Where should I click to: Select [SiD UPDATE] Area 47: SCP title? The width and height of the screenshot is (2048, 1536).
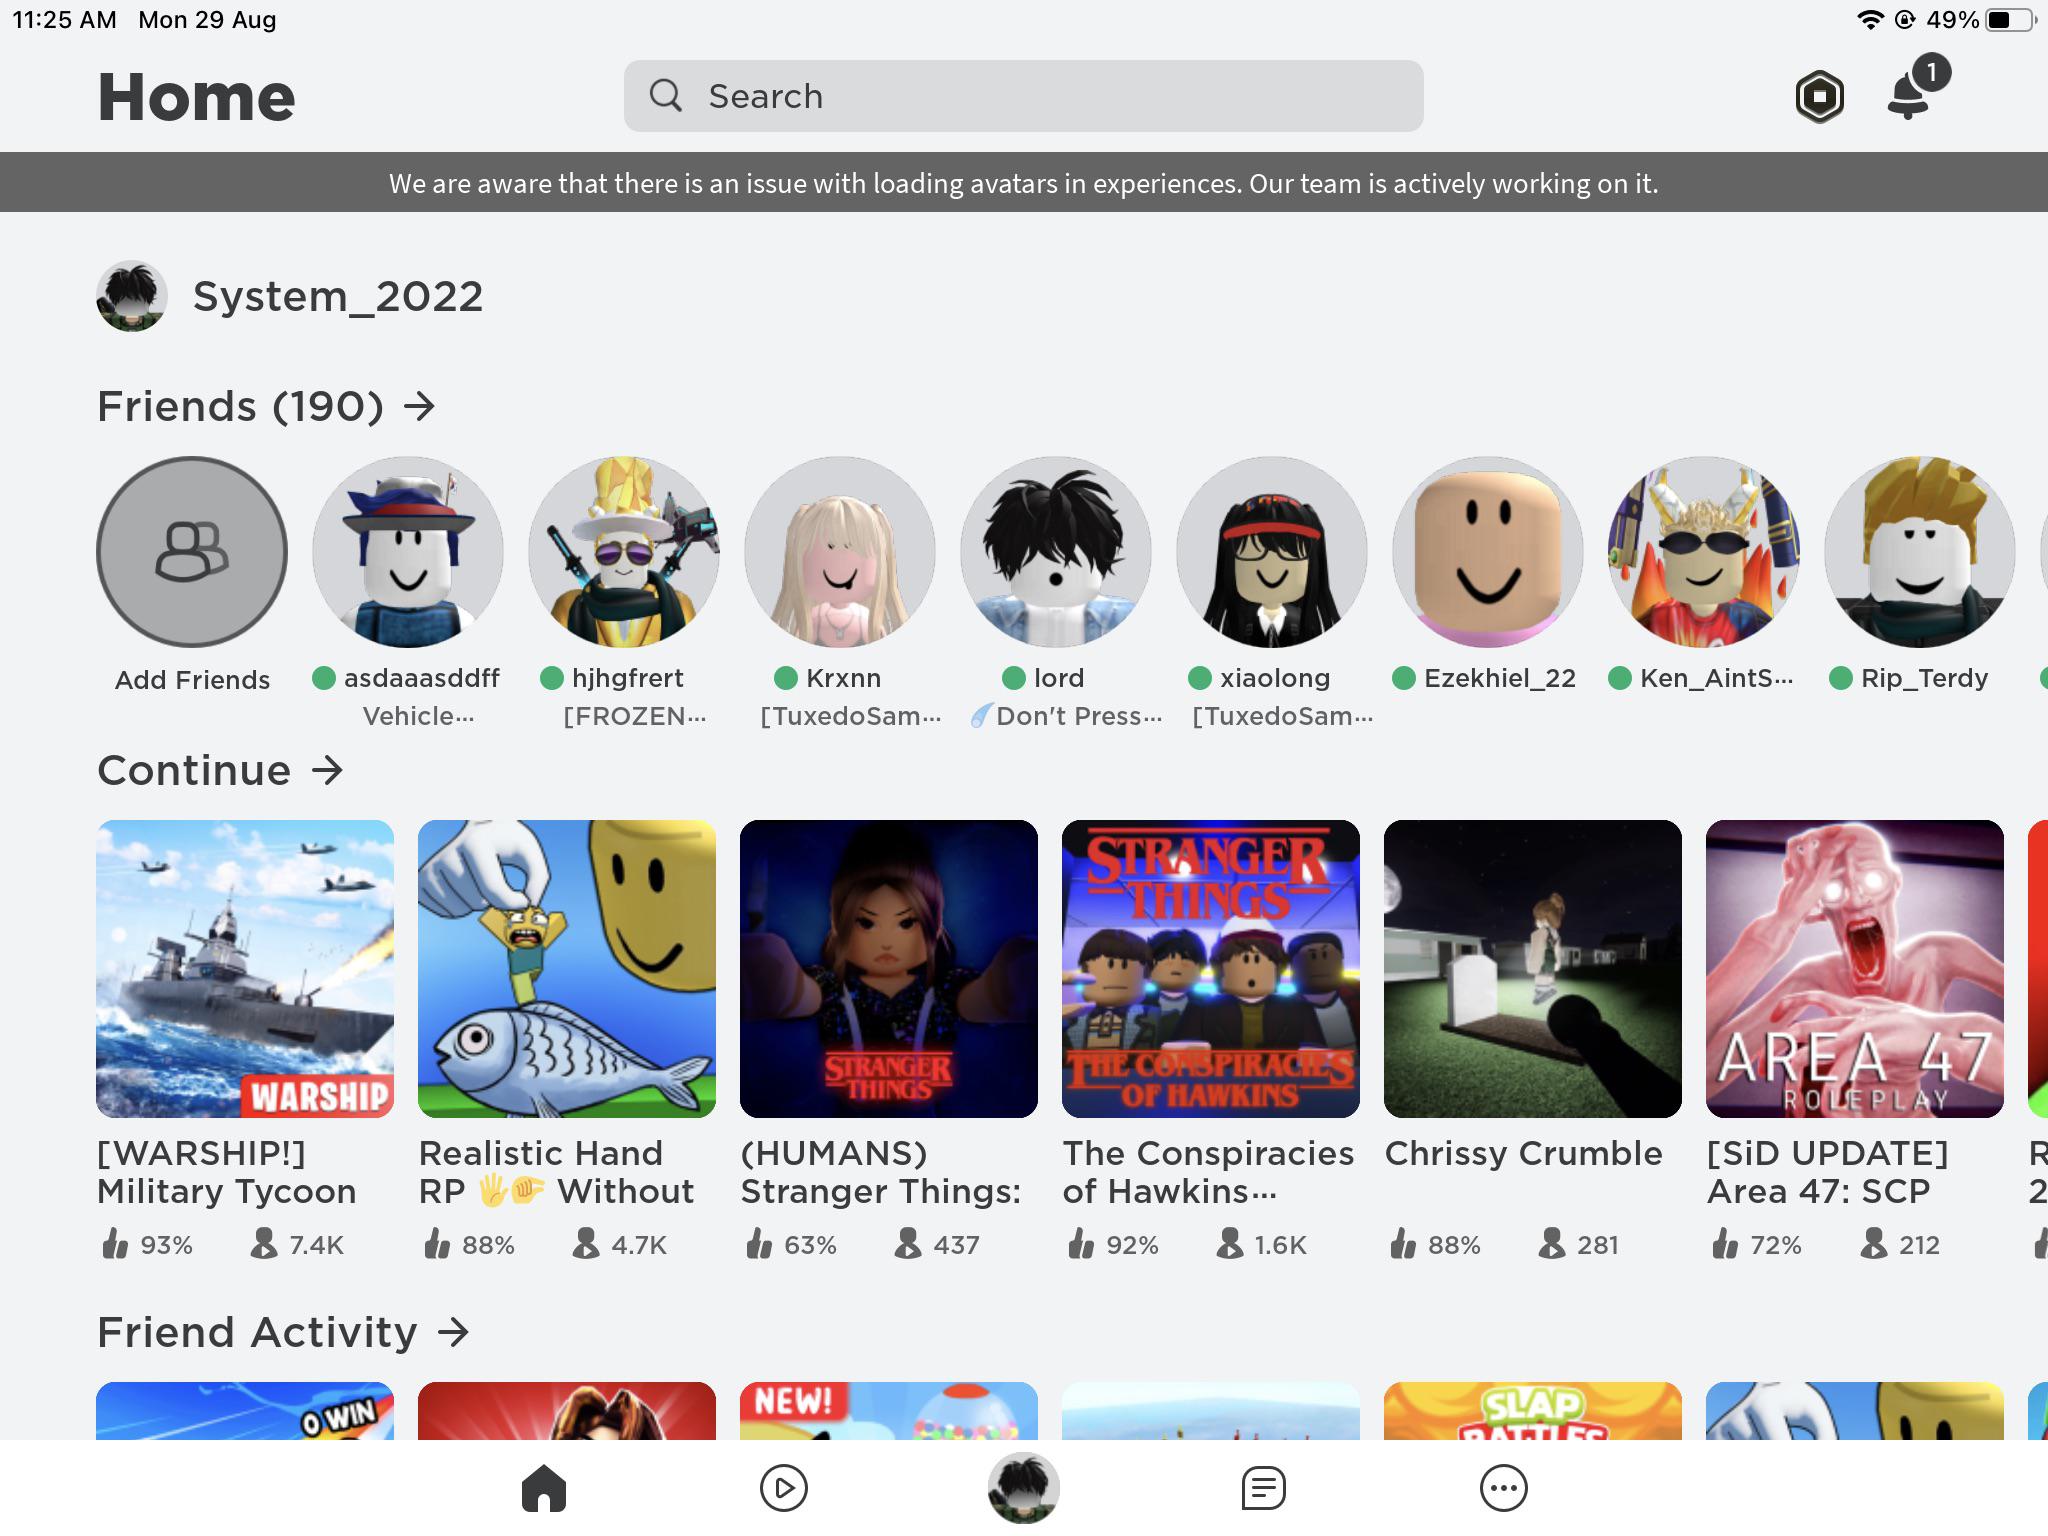(x=1828, y=1172)
